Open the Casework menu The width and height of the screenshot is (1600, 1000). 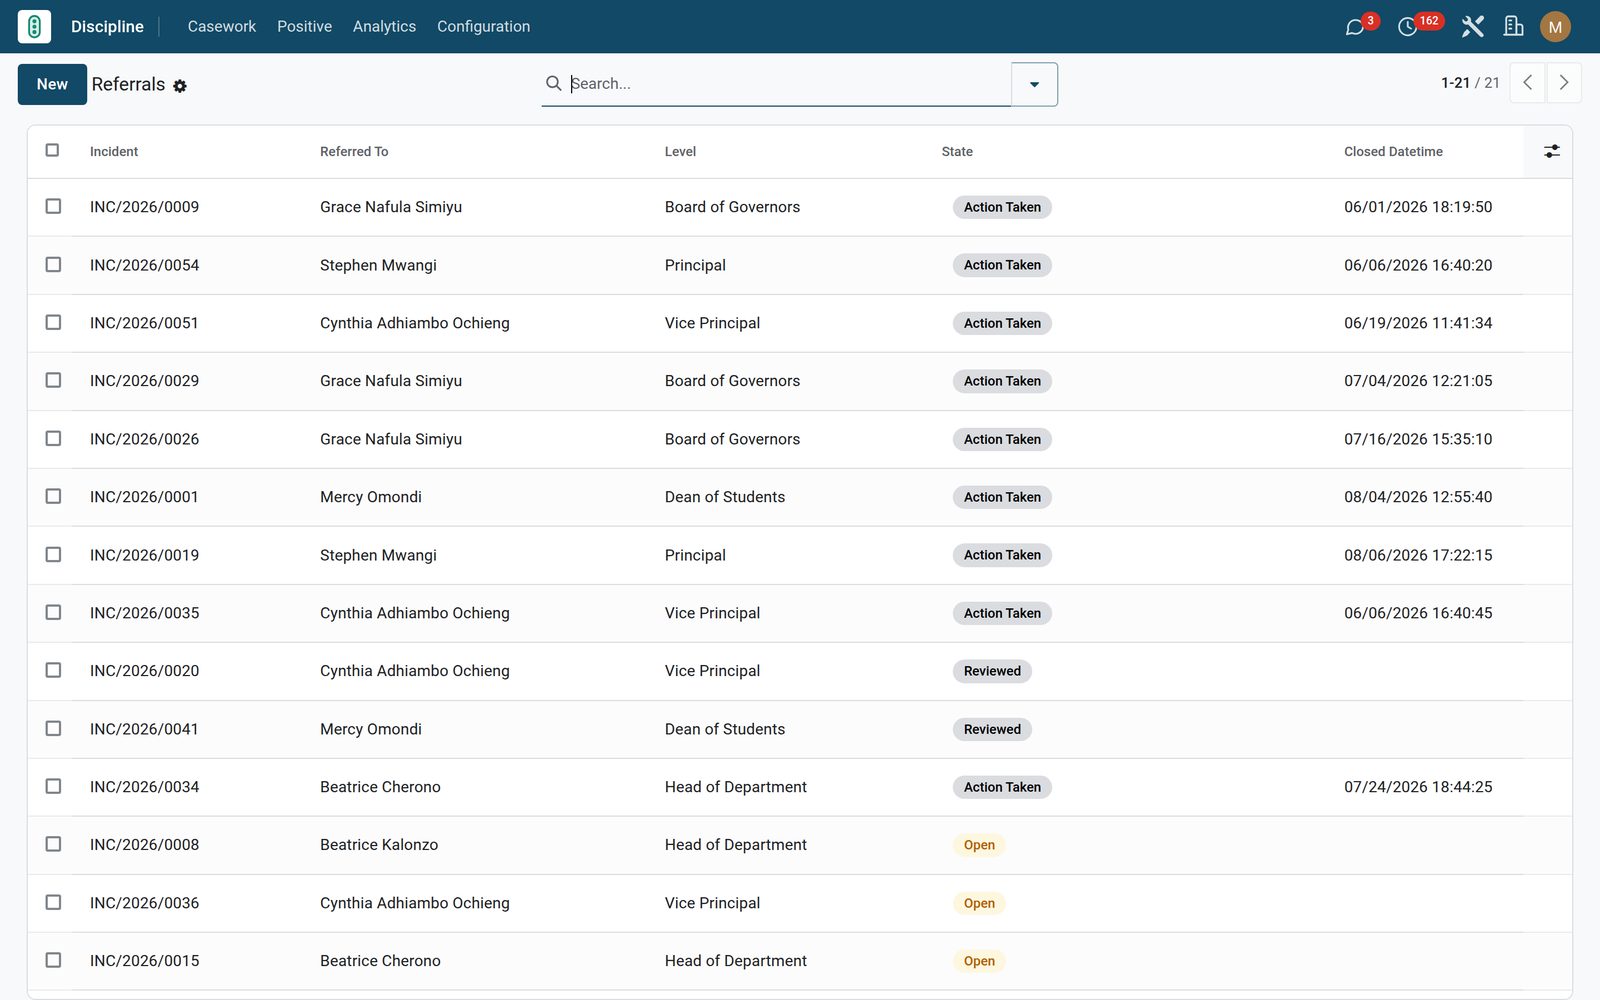coord(222,26)
